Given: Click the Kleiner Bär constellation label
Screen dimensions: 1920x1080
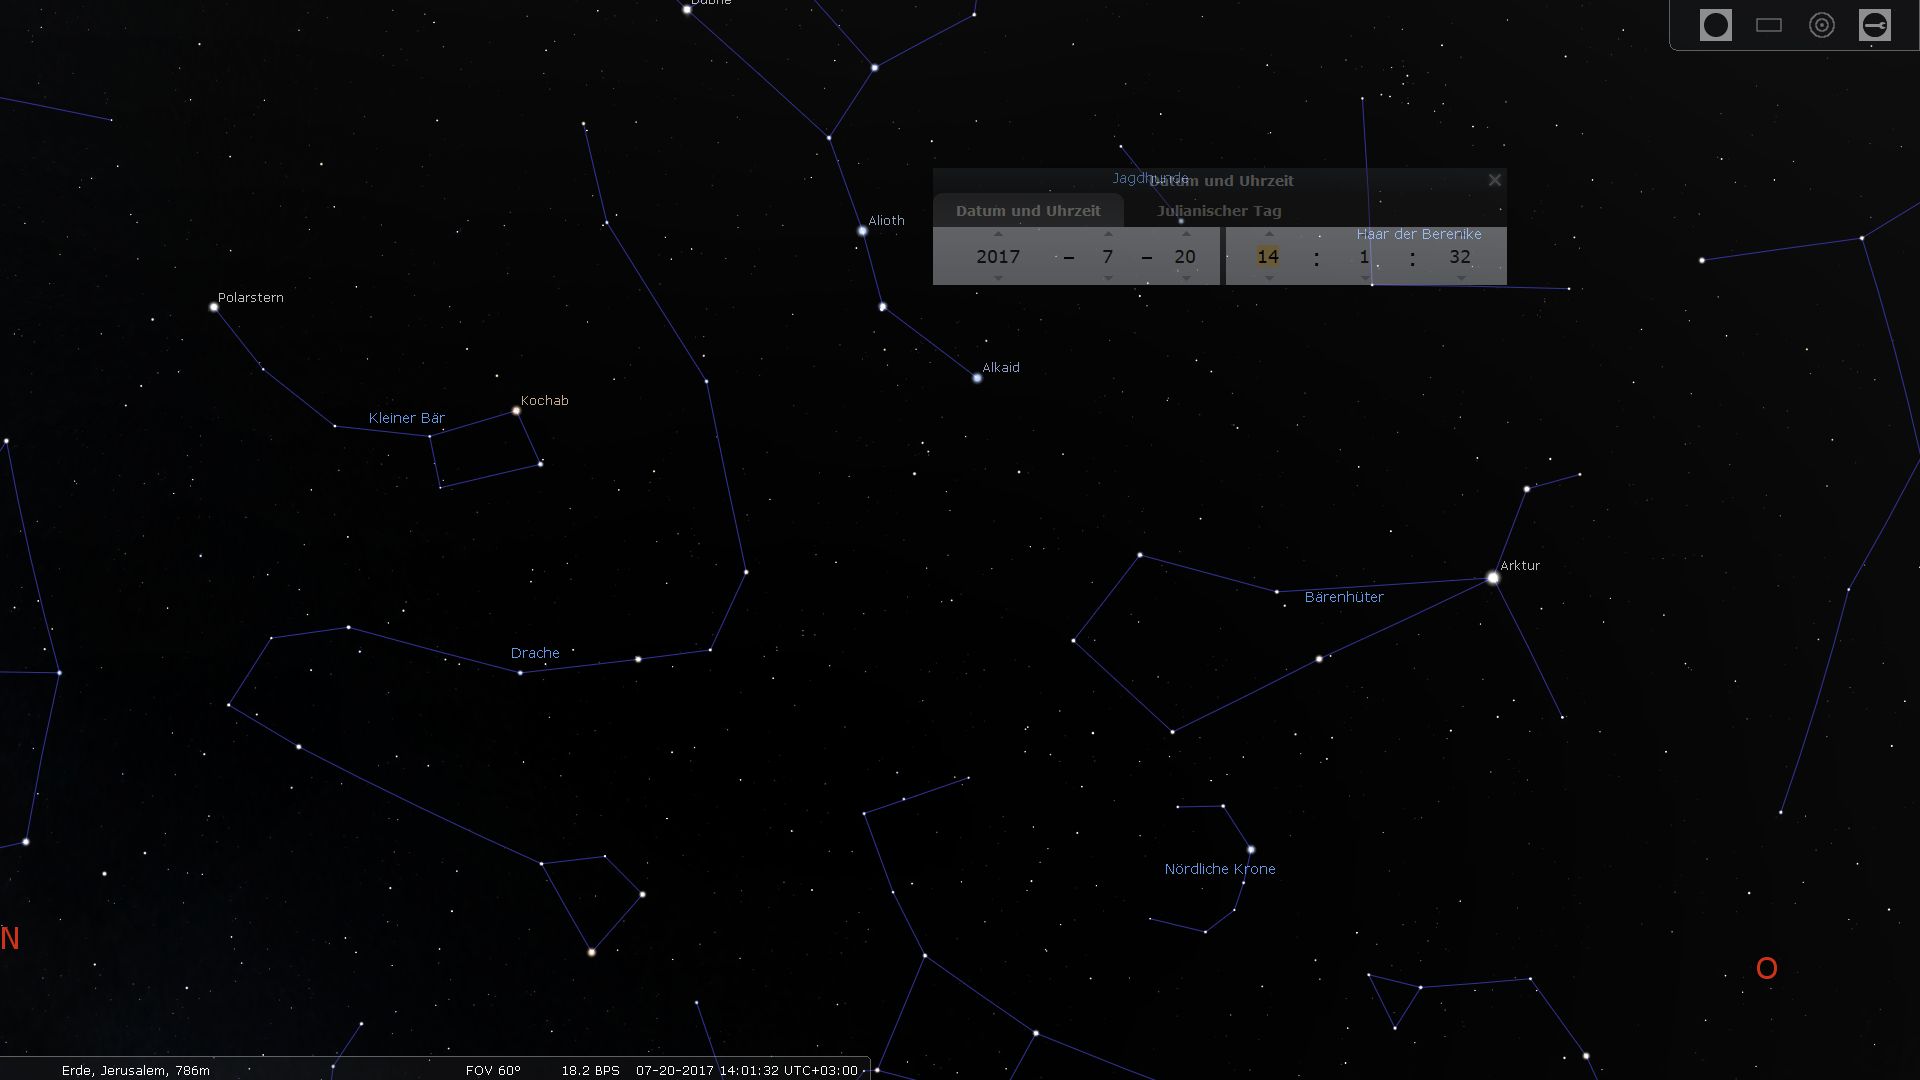Looking at the screenshot, I should point(406,418).
